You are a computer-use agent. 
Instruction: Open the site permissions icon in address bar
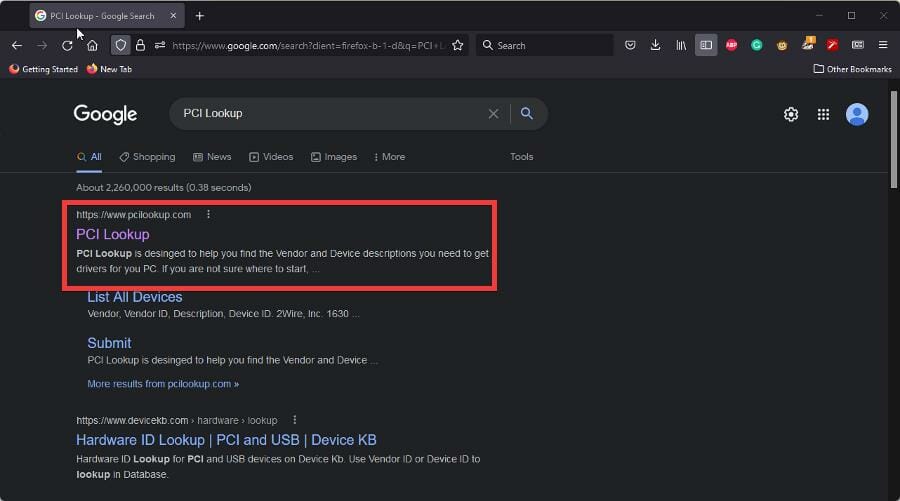[160, 45]
